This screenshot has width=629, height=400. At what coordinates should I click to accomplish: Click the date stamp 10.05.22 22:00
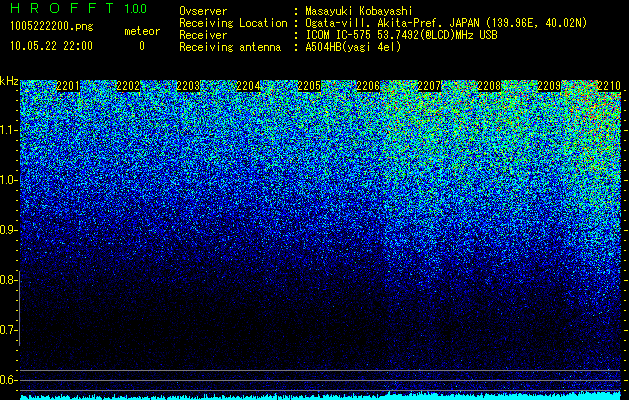tap(51, 46)
